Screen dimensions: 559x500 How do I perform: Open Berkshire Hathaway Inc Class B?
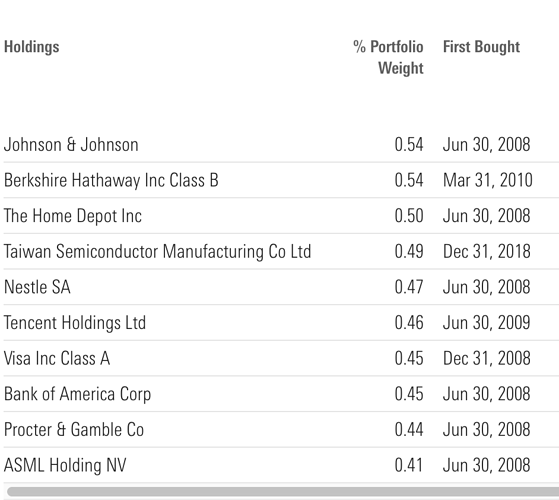pos(111,180)
